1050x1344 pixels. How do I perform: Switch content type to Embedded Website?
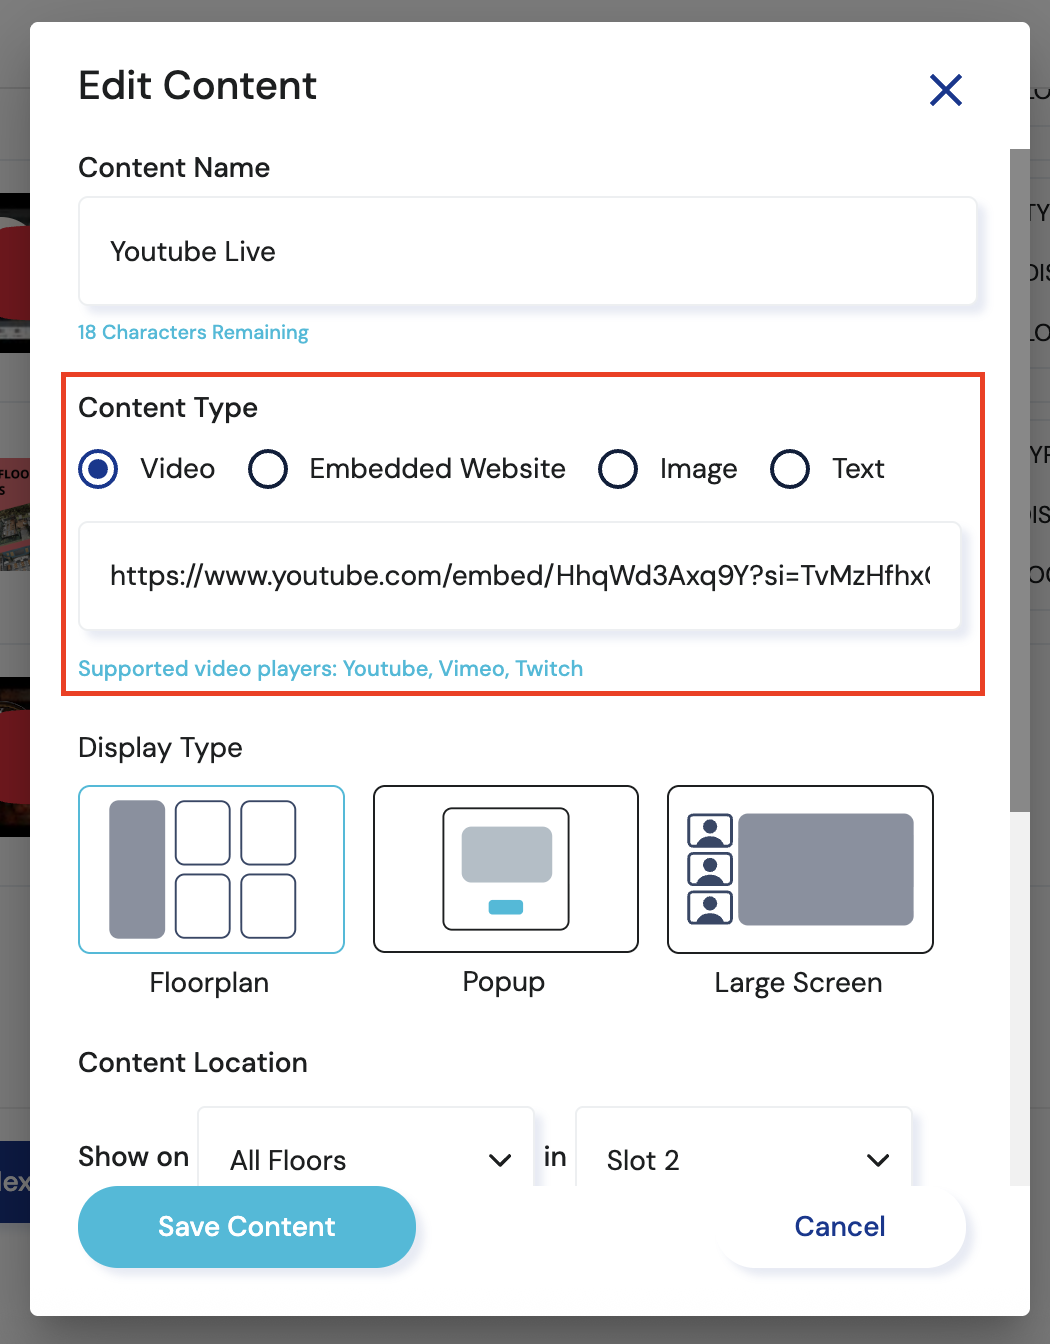point(268,469)
